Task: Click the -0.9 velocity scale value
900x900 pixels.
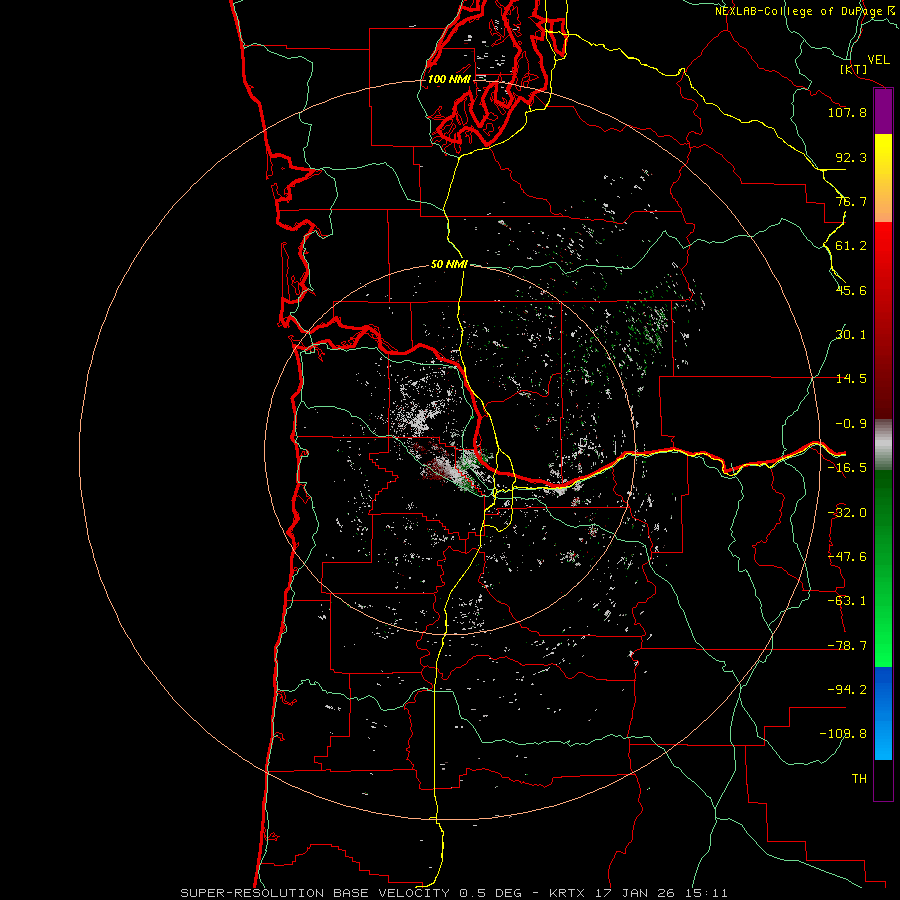Action: 851,424
